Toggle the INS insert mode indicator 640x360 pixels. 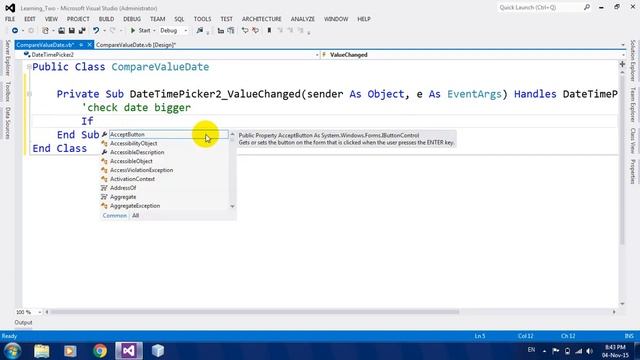pyautogui.click(x=629, y=336)
